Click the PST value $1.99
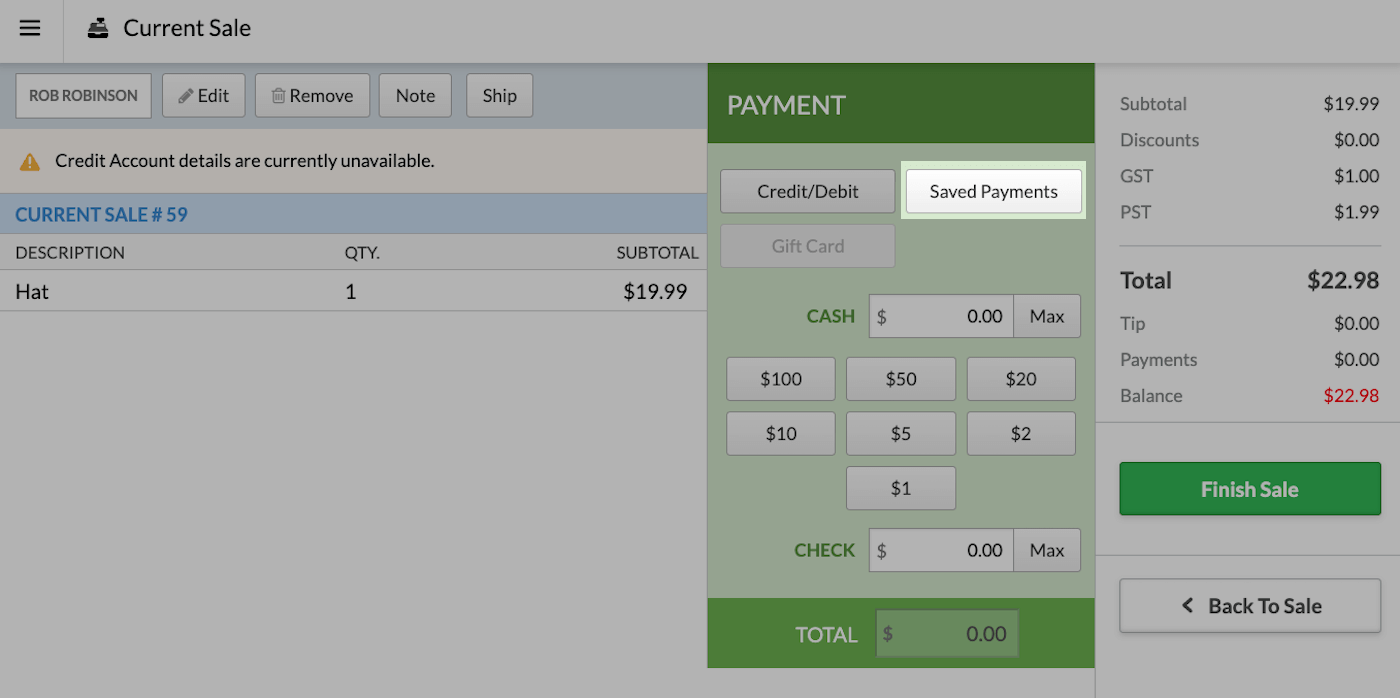The image size is (1400, 698). tap(1357, 212)
